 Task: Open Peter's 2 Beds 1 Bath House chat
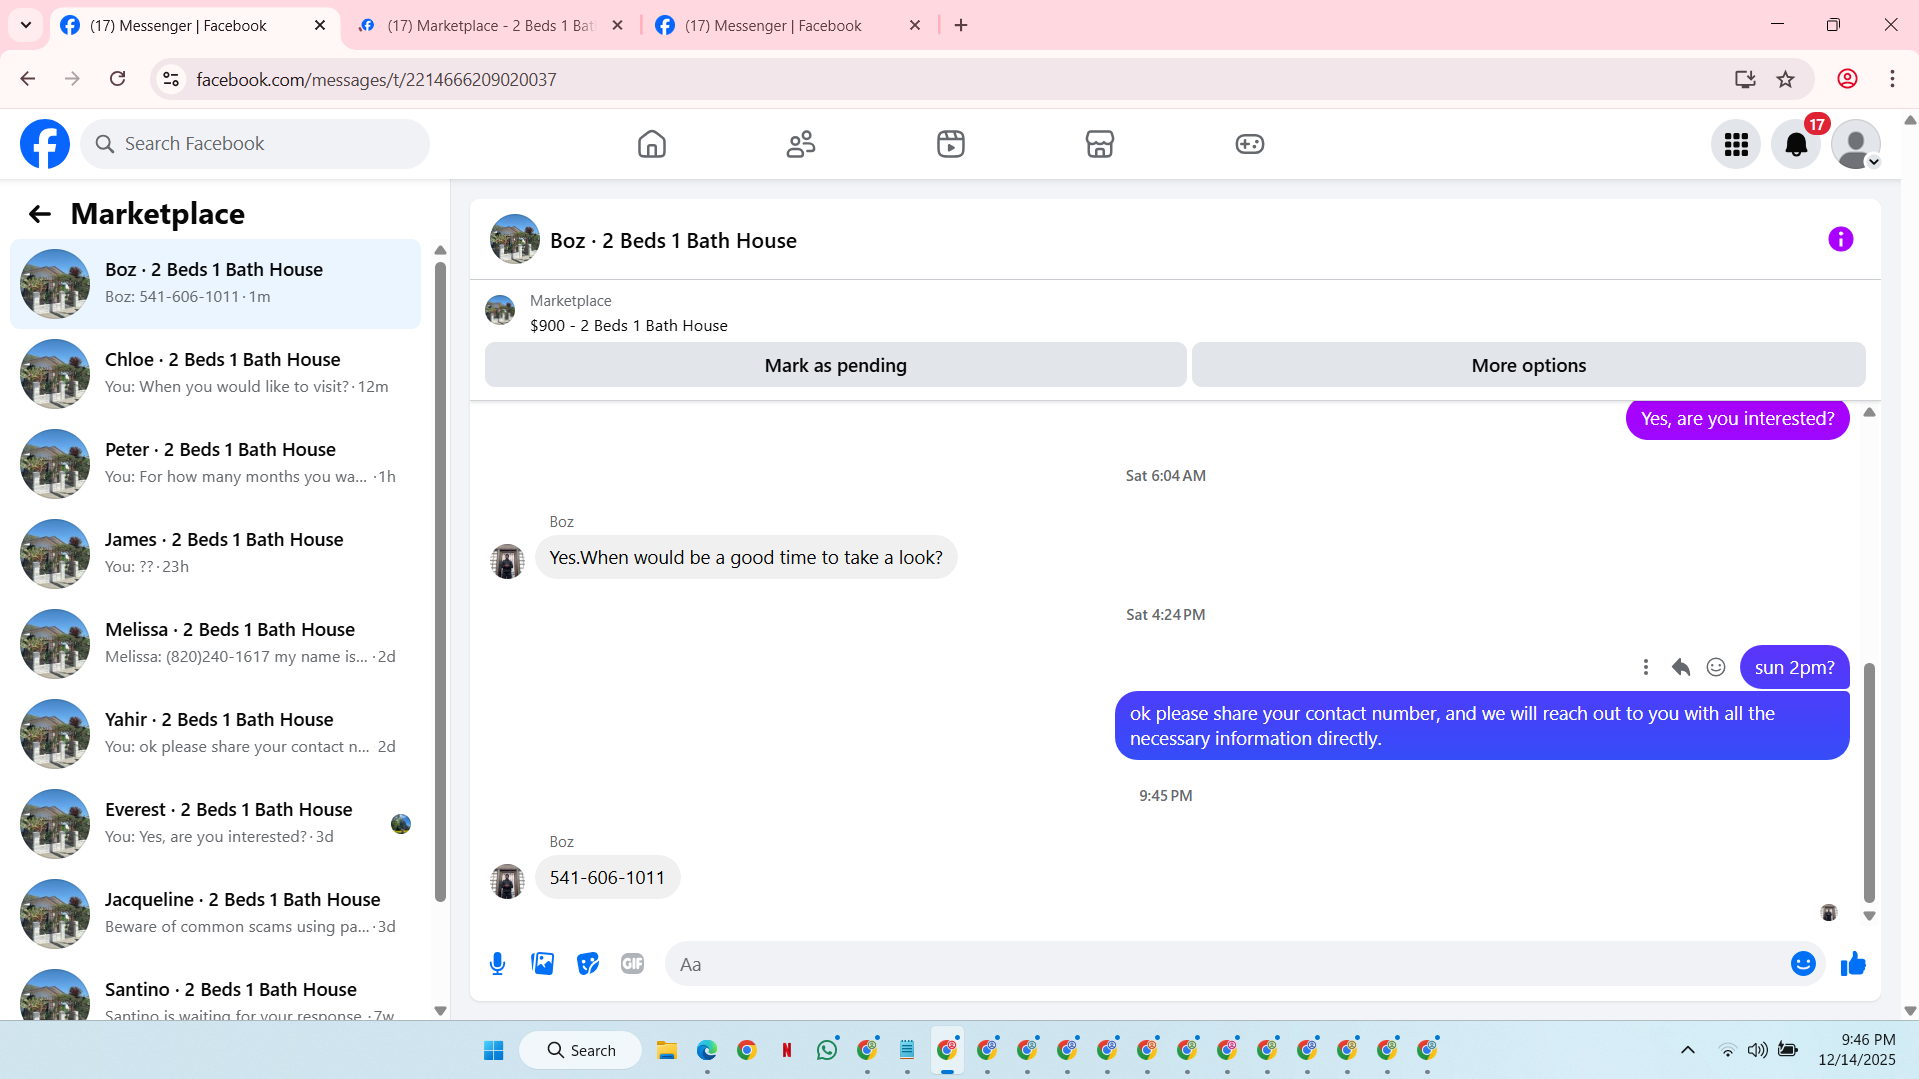[215, 463]
